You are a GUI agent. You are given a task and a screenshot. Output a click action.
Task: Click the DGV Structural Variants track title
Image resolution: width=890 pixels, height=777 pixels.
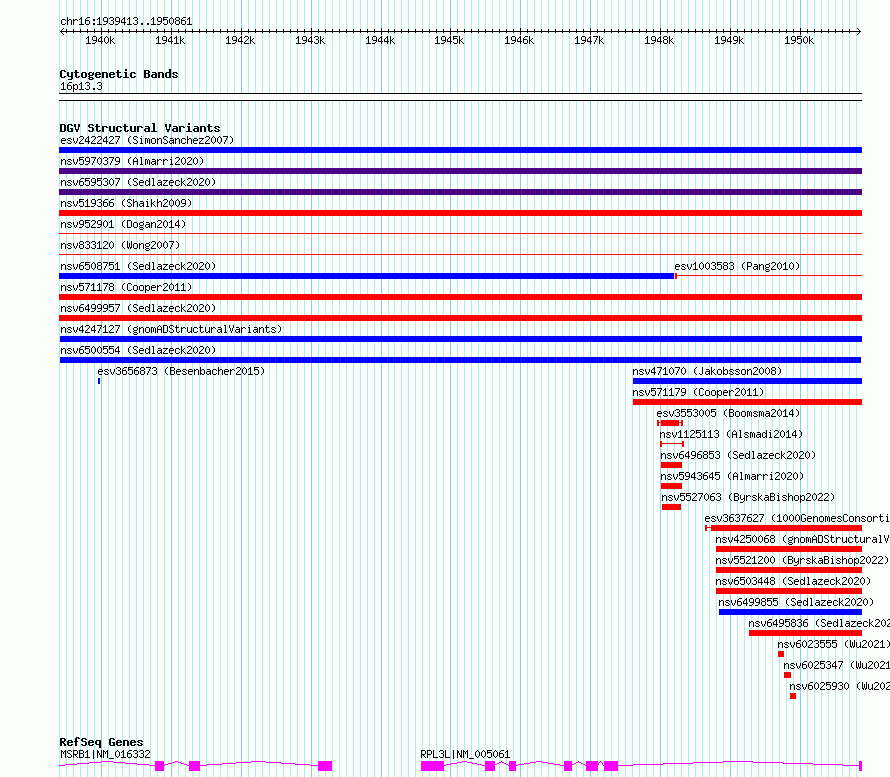click(x=140, y=128)
